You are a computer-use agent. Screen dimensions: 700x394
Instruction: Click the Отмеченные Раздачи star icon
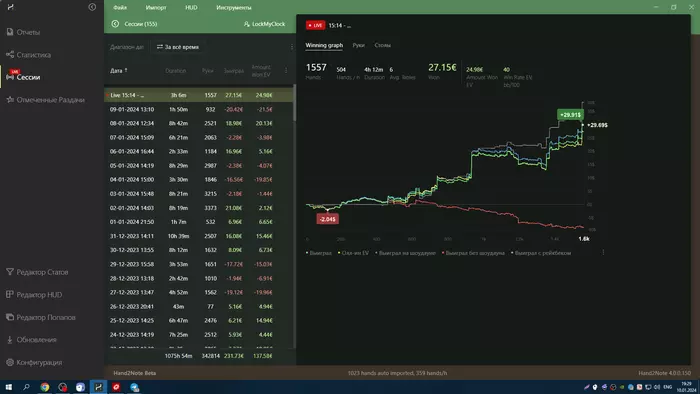[10, 100]
